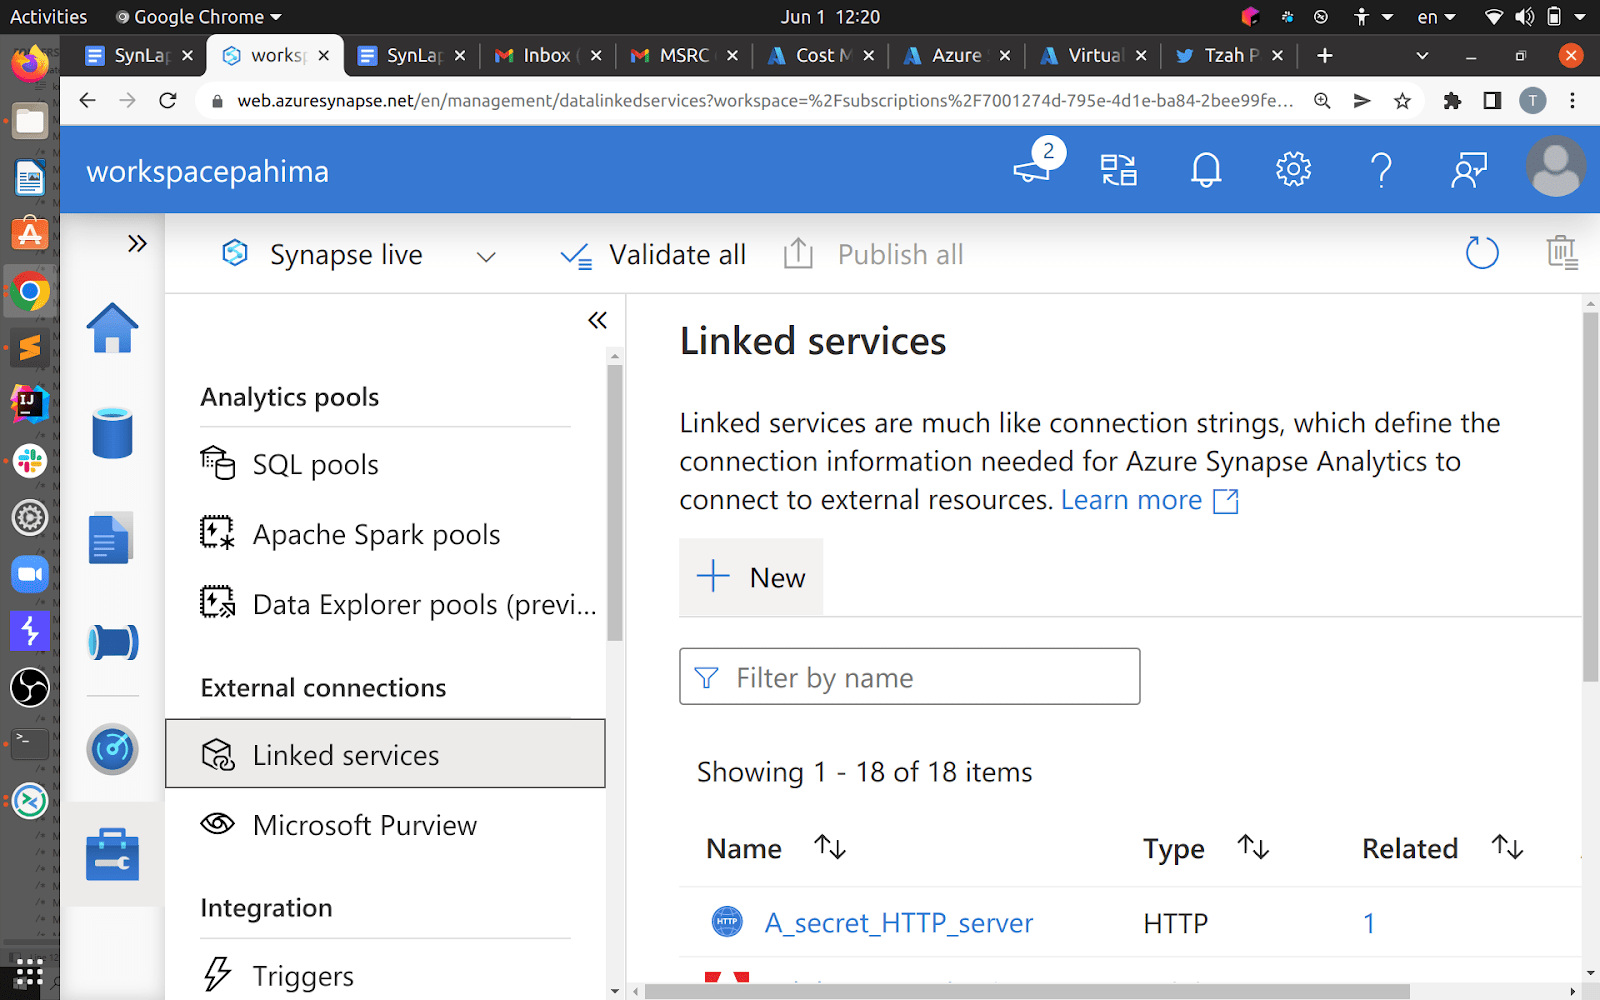Screen dimensions: 1600x1000
Task: Open the Monitor hub icon
Action: pyautogui.click(x=112, y=749)
